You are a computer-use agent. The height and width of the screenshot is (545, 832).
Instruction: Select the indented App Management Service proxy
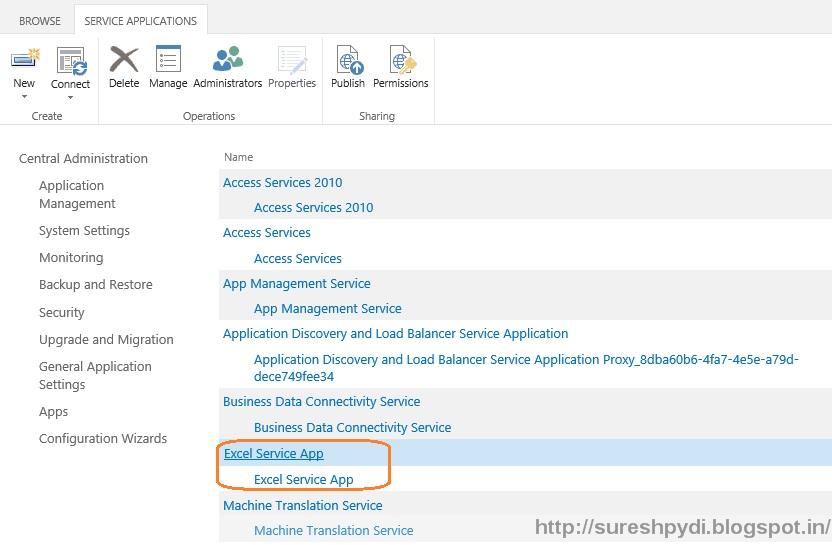327,309
